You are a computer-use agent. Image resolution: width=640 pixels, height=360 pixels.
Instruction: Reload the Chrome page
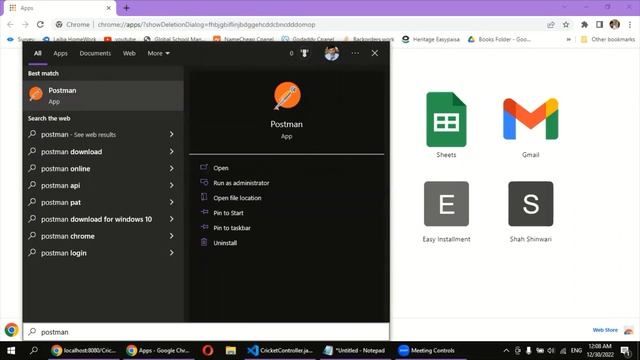coord(40,24)
